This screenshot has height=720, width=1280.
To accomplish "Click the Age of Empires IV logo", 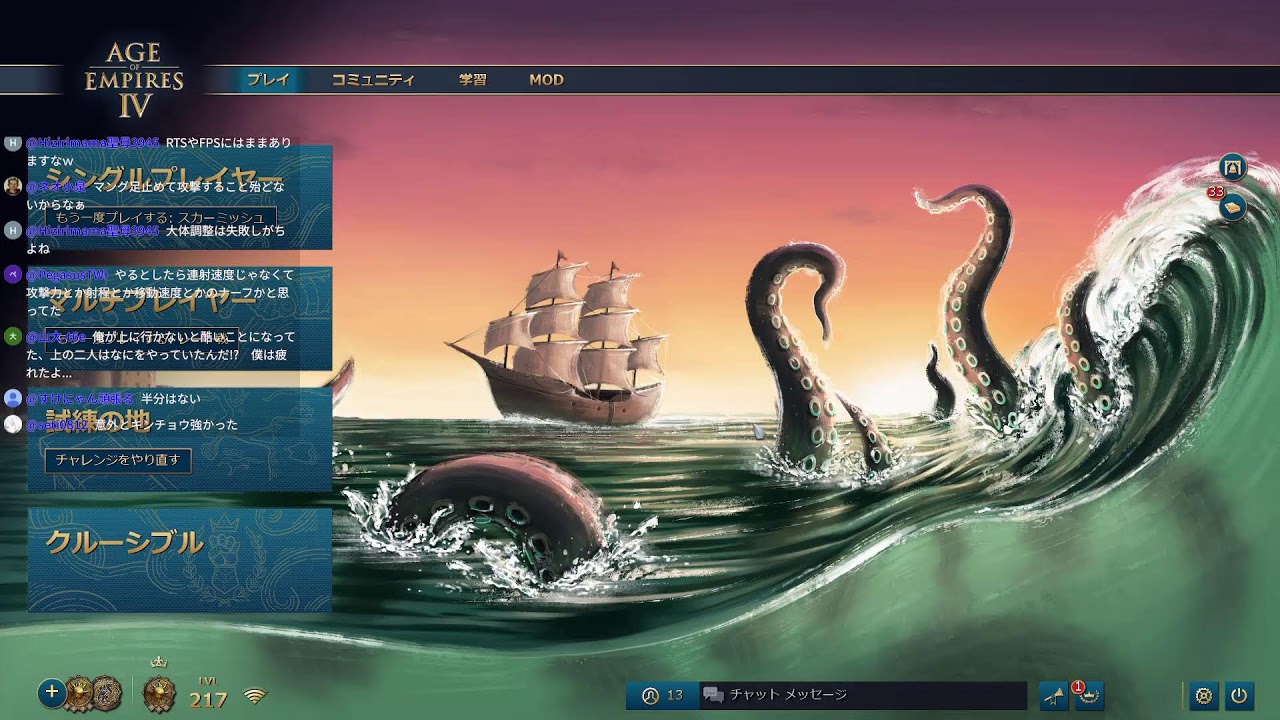I will (133, 79).
